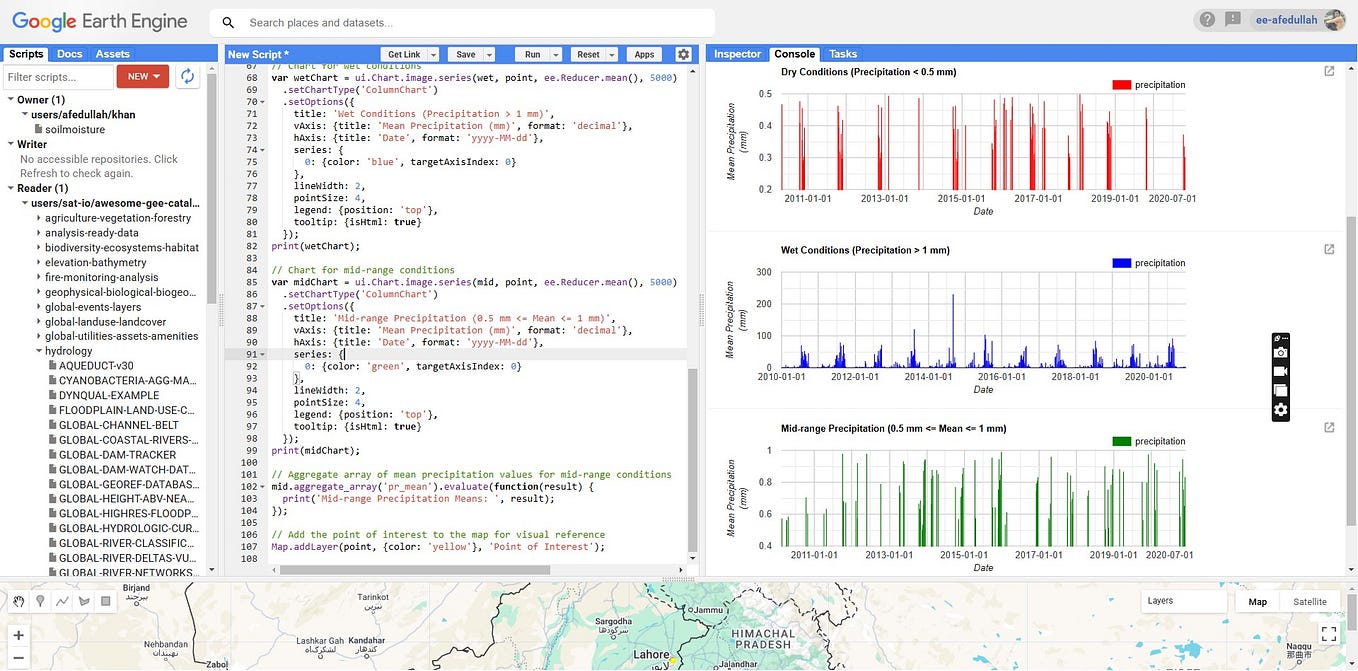The width and height of the screenshot is (1358, 671).
Task: Open the Get Link dropdown arrow
Action: click(x=434, y=55)
